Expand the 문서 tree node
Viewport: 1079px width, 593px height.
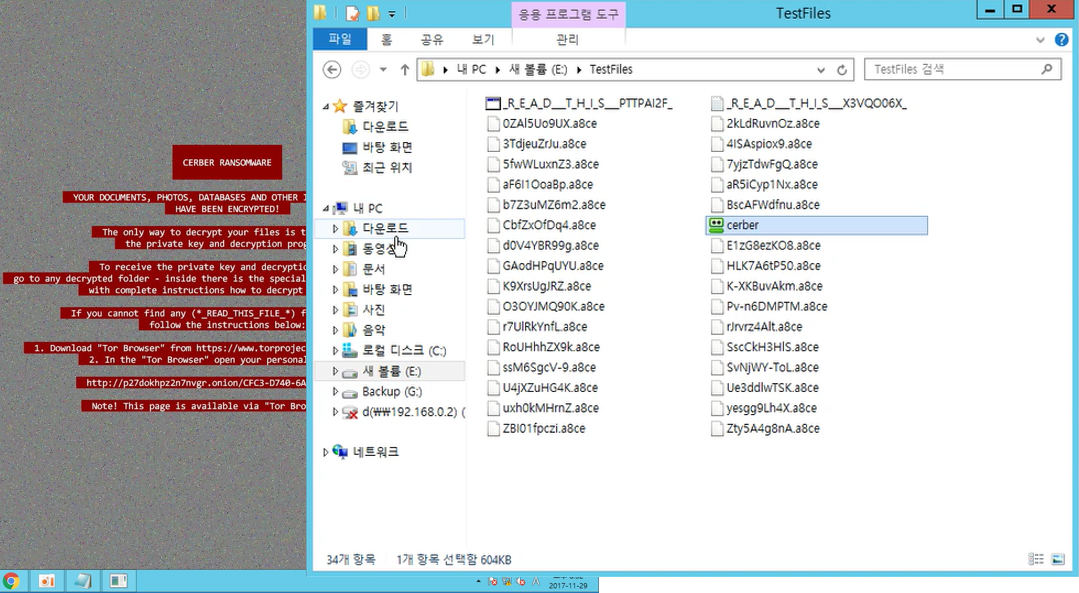click(335, 269)
